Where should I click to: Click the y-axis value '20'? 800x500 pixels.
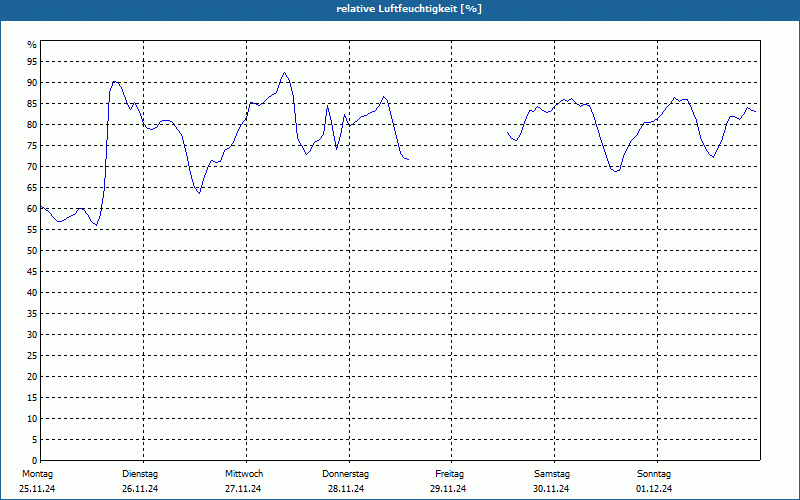coord(32,377)
